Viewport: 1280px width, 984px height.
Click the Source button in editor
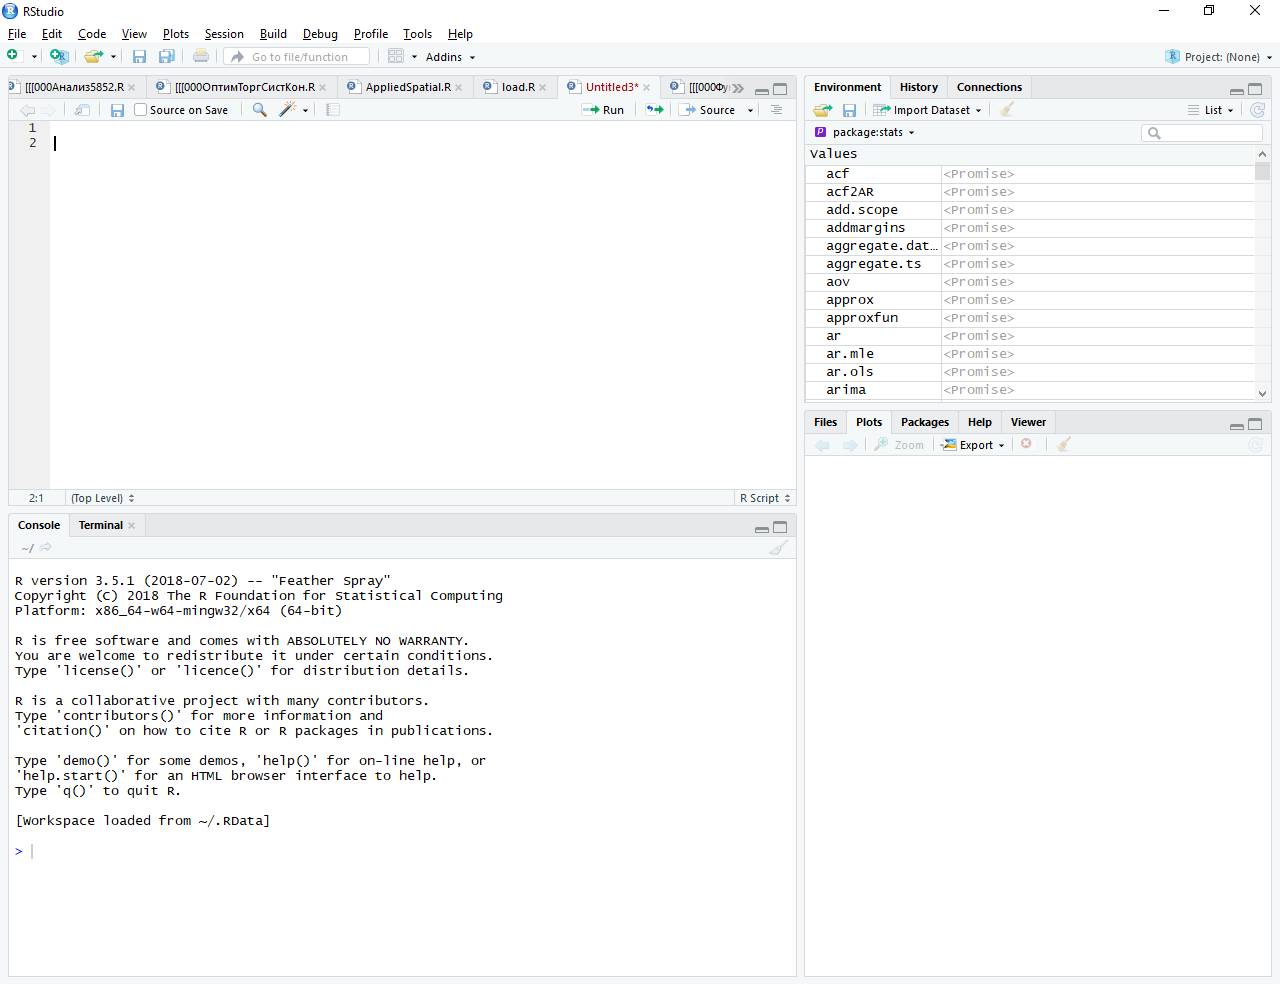[708, 110]
